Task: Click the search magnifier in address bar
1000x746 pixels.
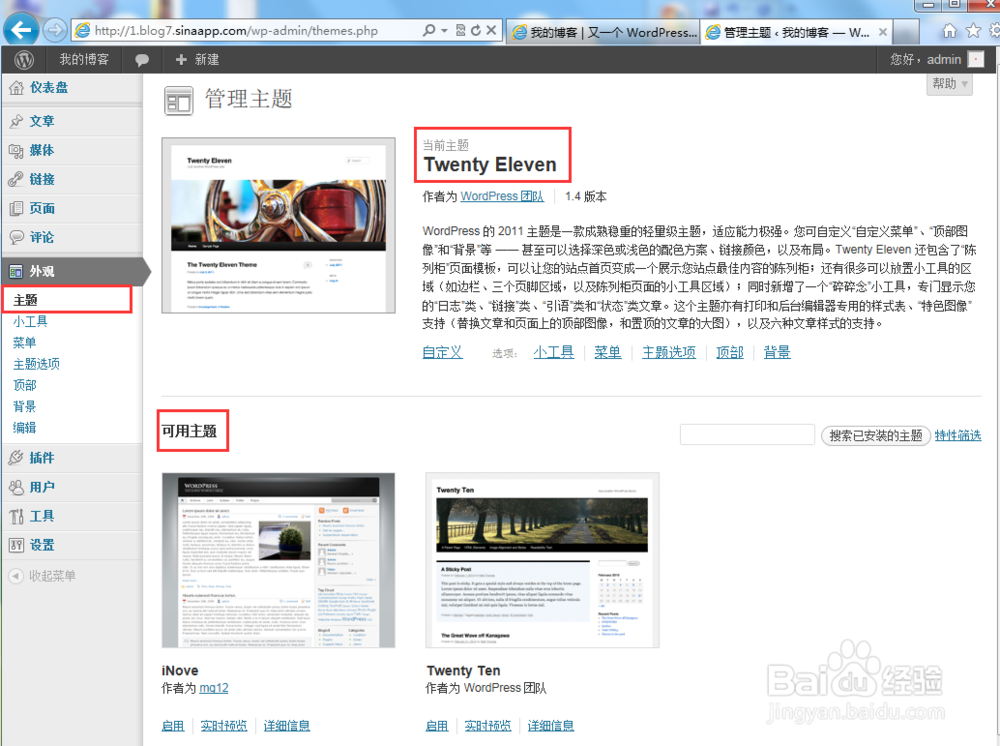Action: point(429,30)
